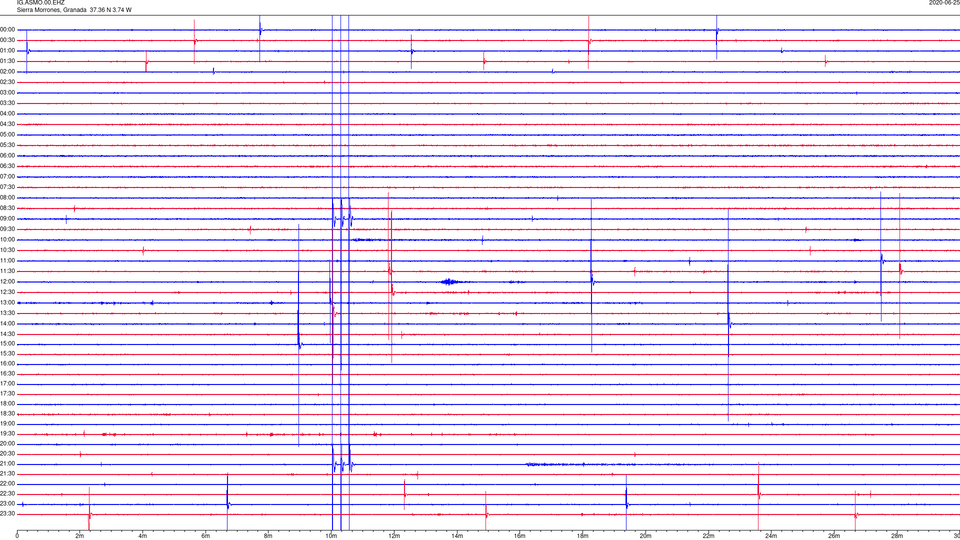Choose the 22m axis tick label

coord(708,536)
